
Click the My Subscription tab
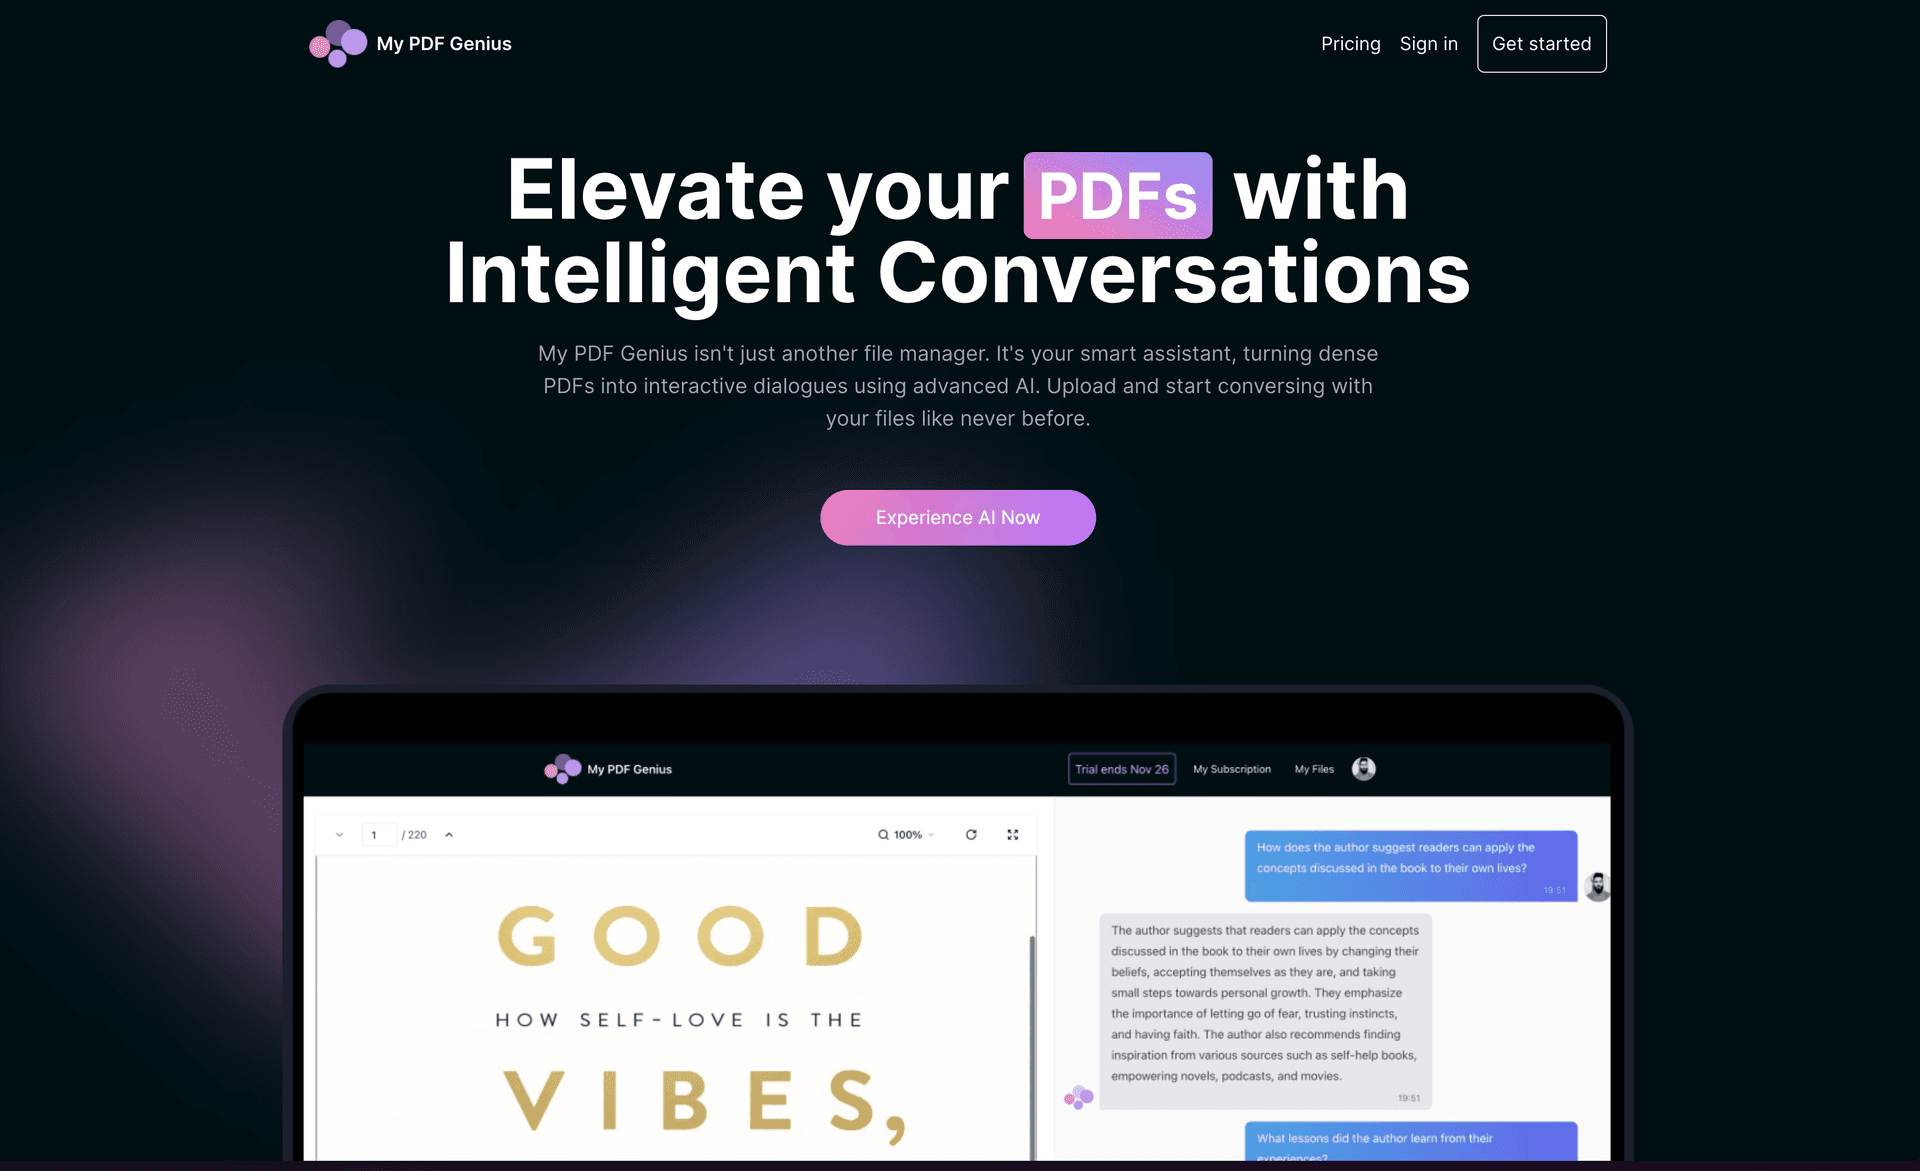click(x=1232, y=768)
